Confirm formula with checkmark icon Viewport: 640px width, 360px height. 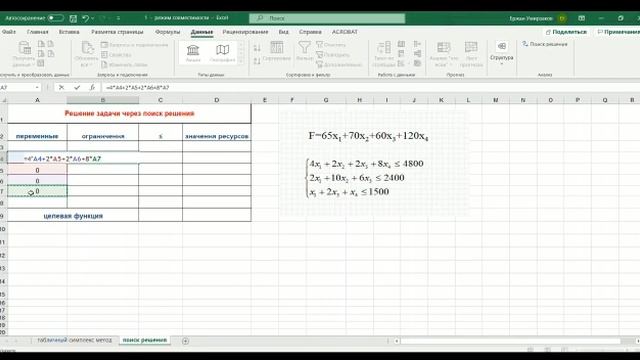click(x=77, y=88)
